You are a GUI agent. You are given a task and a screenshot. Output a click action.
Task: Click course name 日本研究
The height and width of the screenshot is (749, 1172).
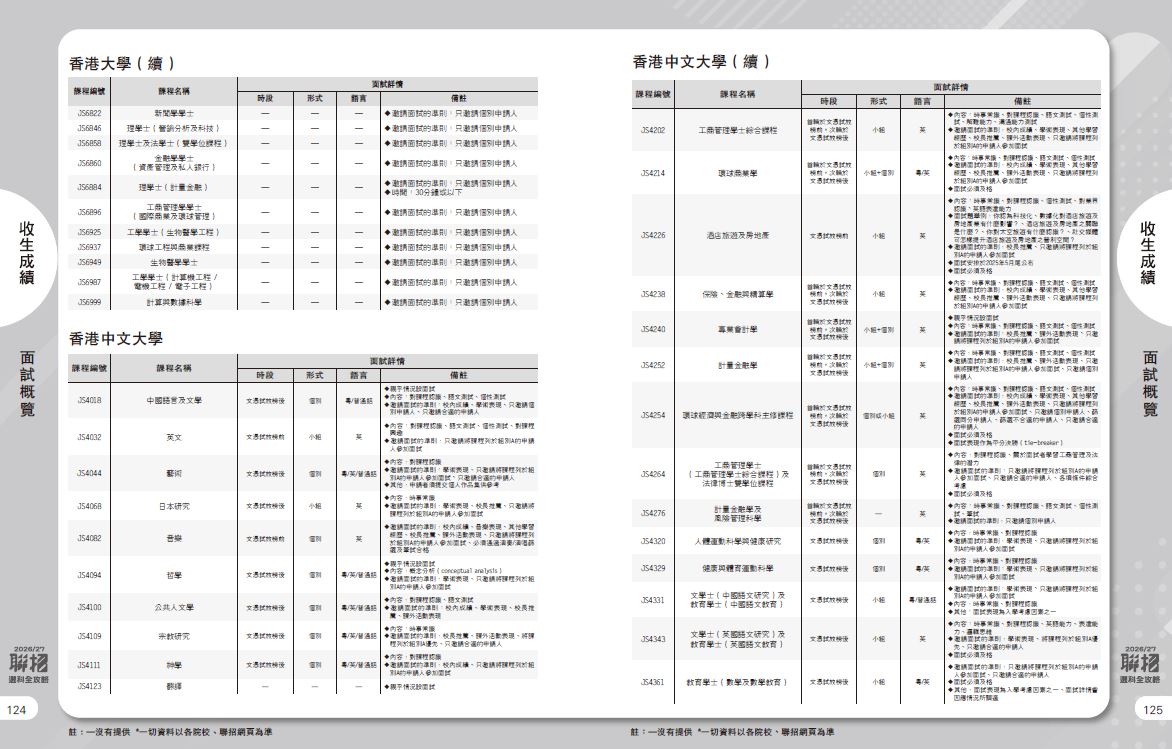[x=173, y=506]
